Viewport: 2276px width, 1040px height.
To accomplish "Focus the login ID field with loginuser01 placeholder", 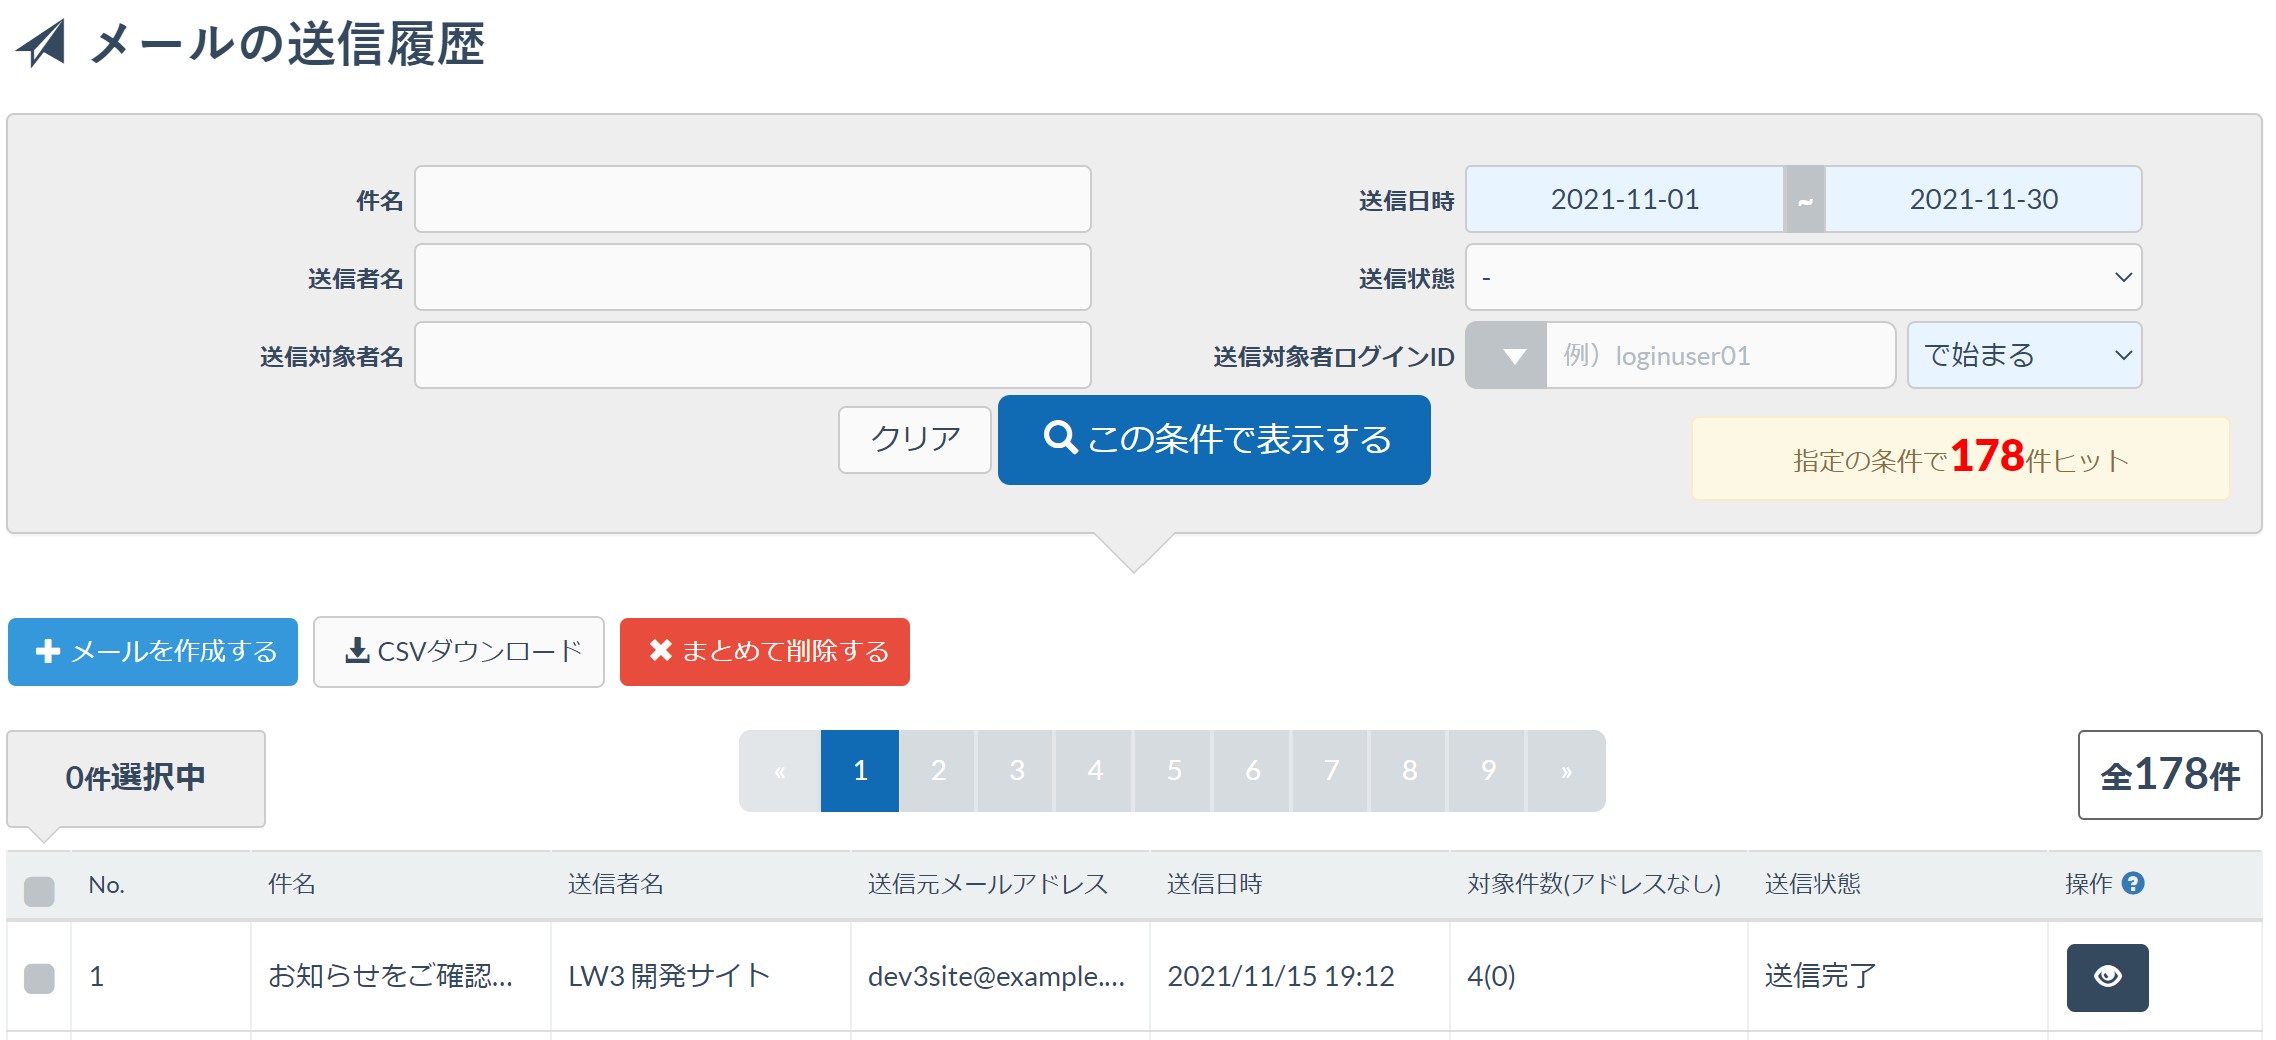I will point(1720,355).
